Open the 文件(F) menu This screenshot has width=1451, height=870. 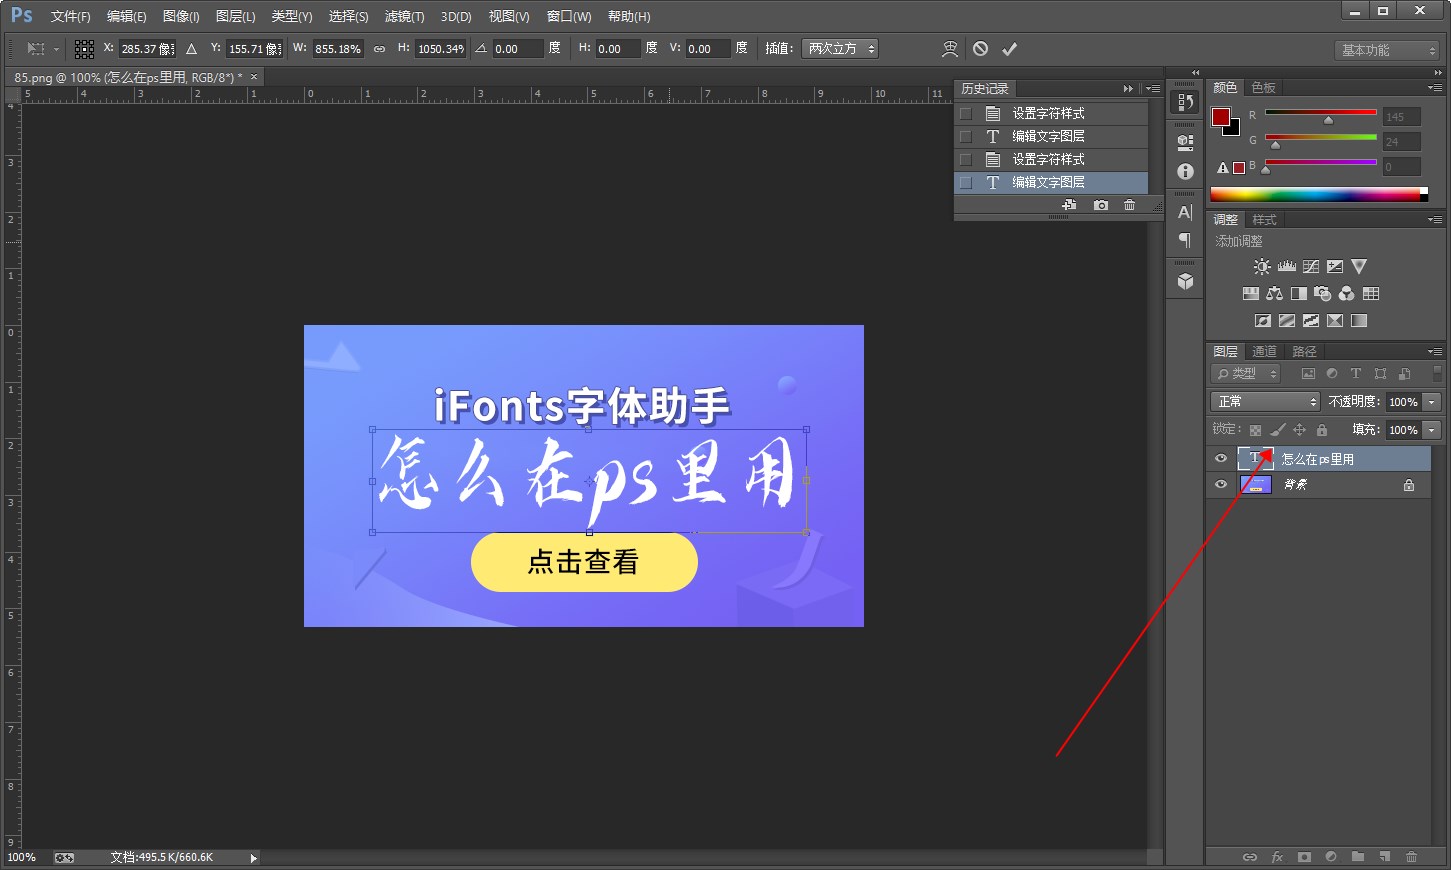click(70, 17)
